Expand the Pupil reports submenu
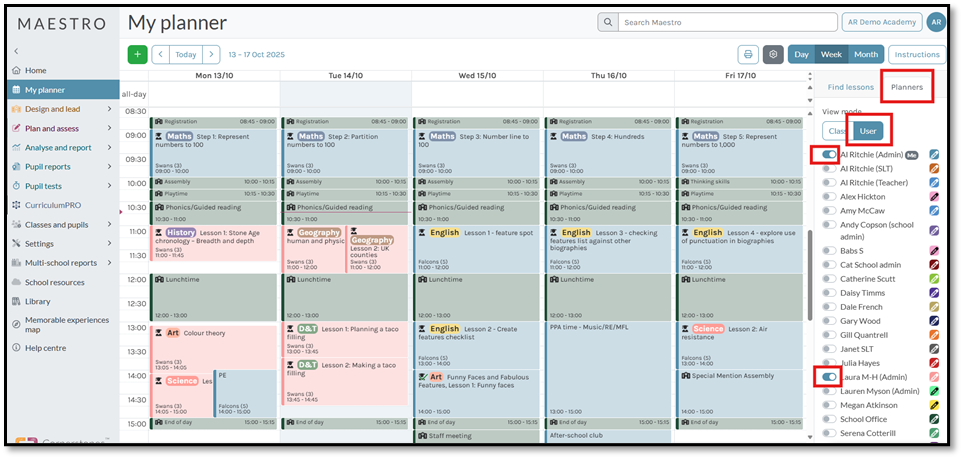This screenshot has height=459, width=963. [110, 167]
